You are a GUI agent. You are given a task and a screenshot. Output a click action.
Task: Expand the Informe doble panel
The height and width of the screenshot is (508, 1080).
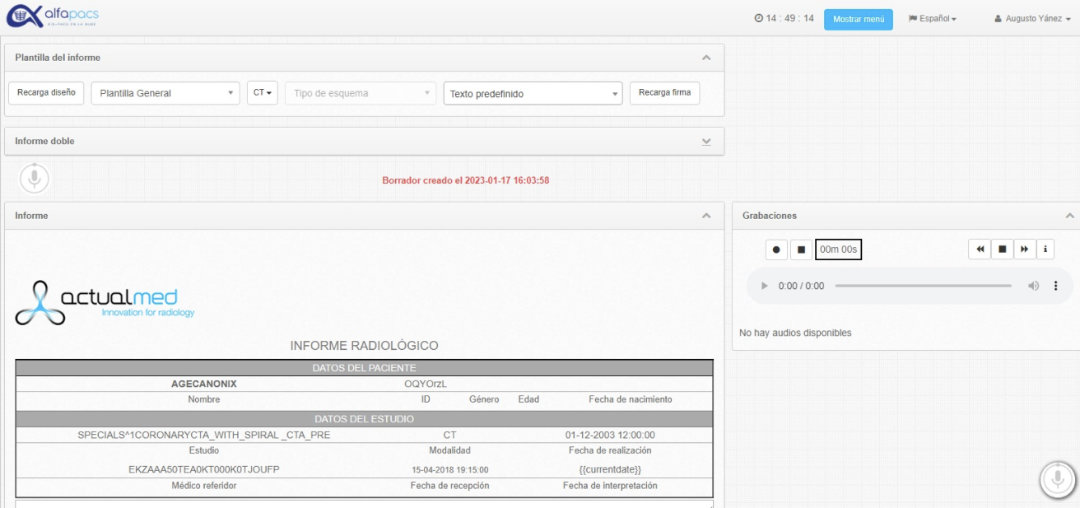point(706,141)
